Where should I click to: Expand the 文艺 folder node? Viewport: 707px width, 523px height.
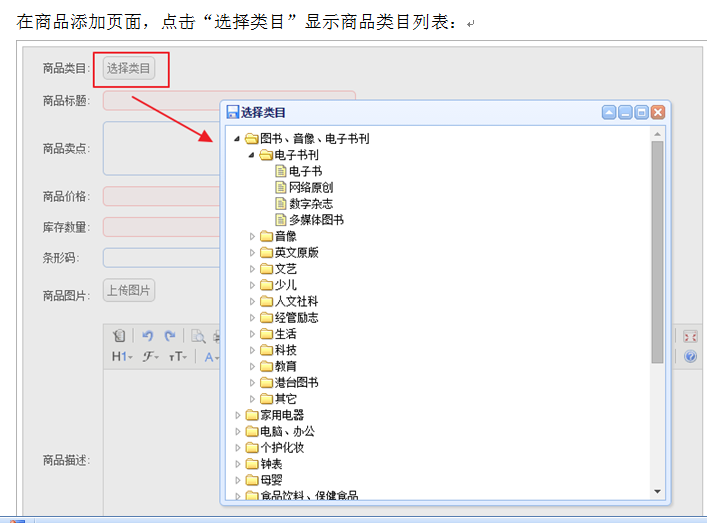(252, 269)
